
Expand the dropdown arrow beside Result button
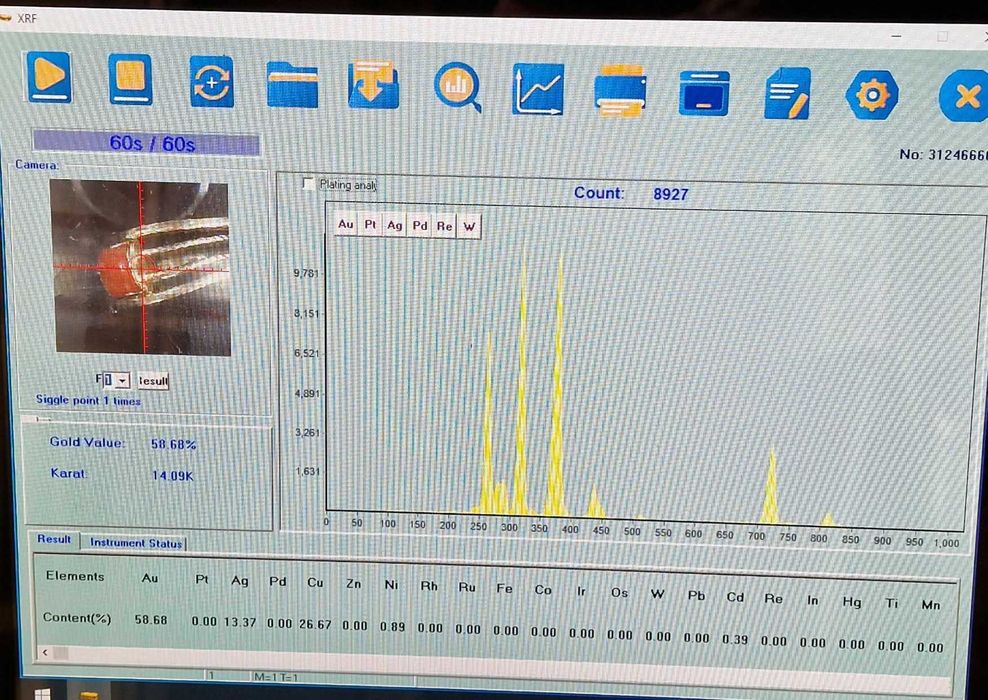pos(123,380)
